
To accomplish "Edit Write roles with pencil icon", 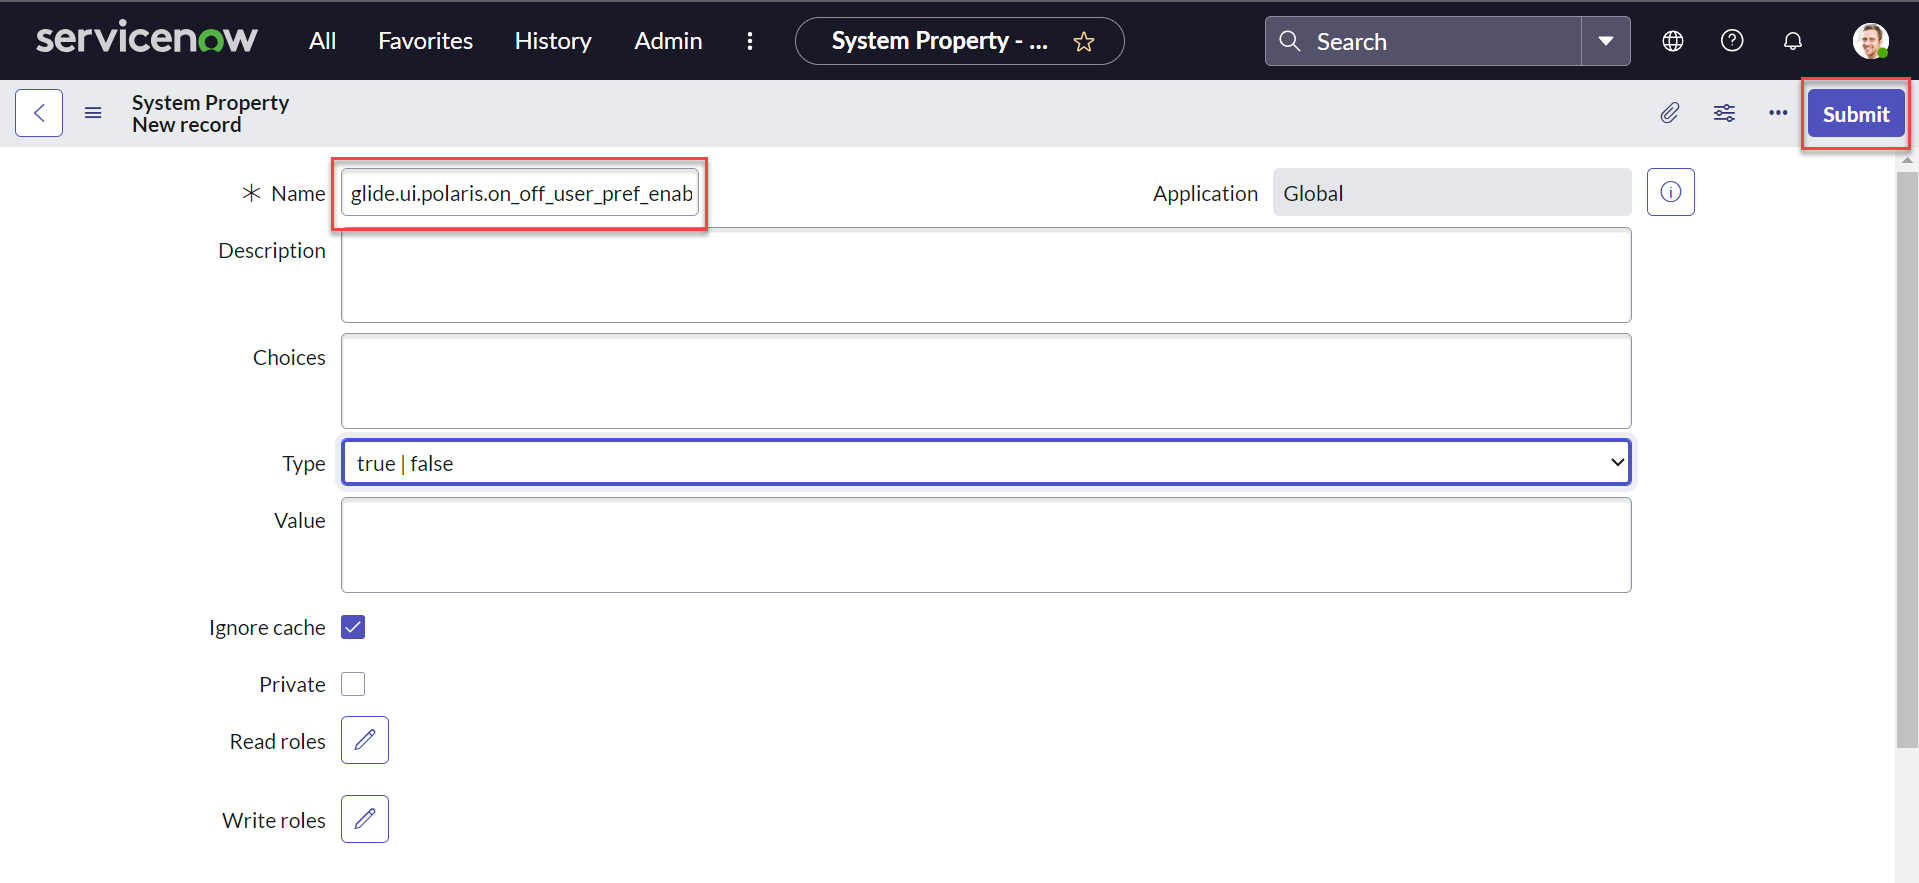I will (365, 819).
